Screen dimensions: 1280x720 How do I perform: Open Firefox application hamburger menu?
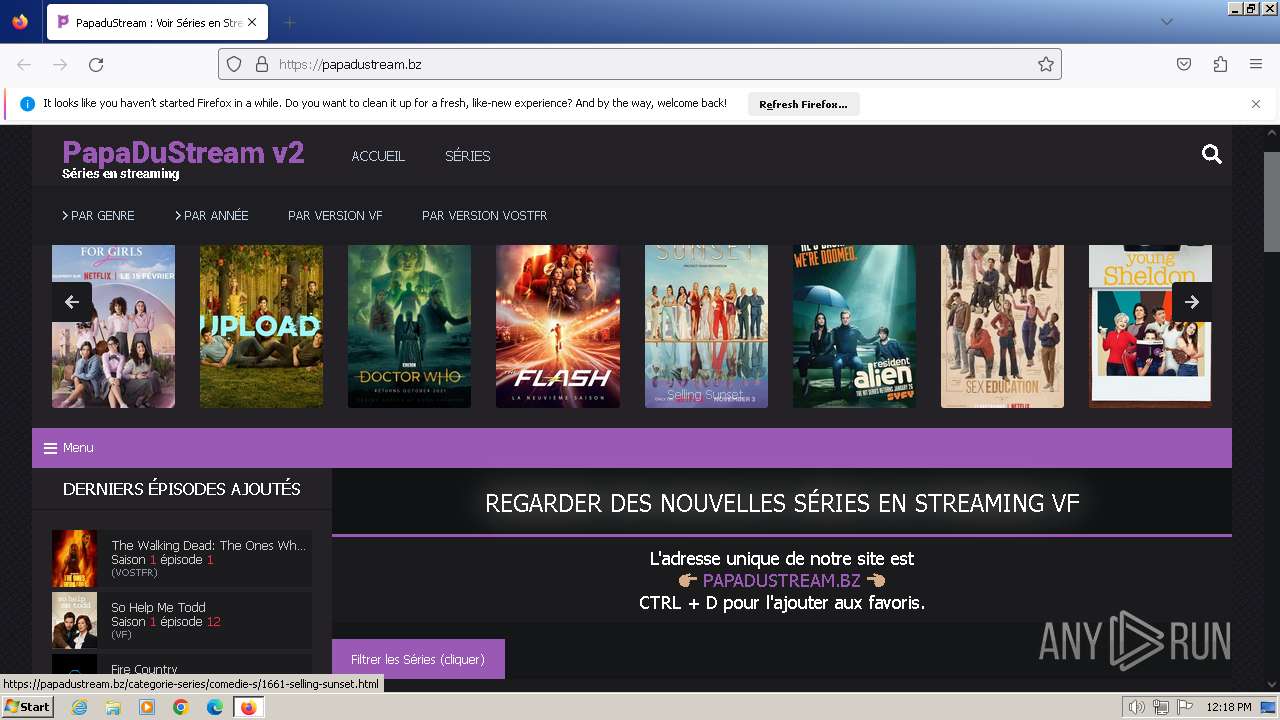tap(1256, 64)
